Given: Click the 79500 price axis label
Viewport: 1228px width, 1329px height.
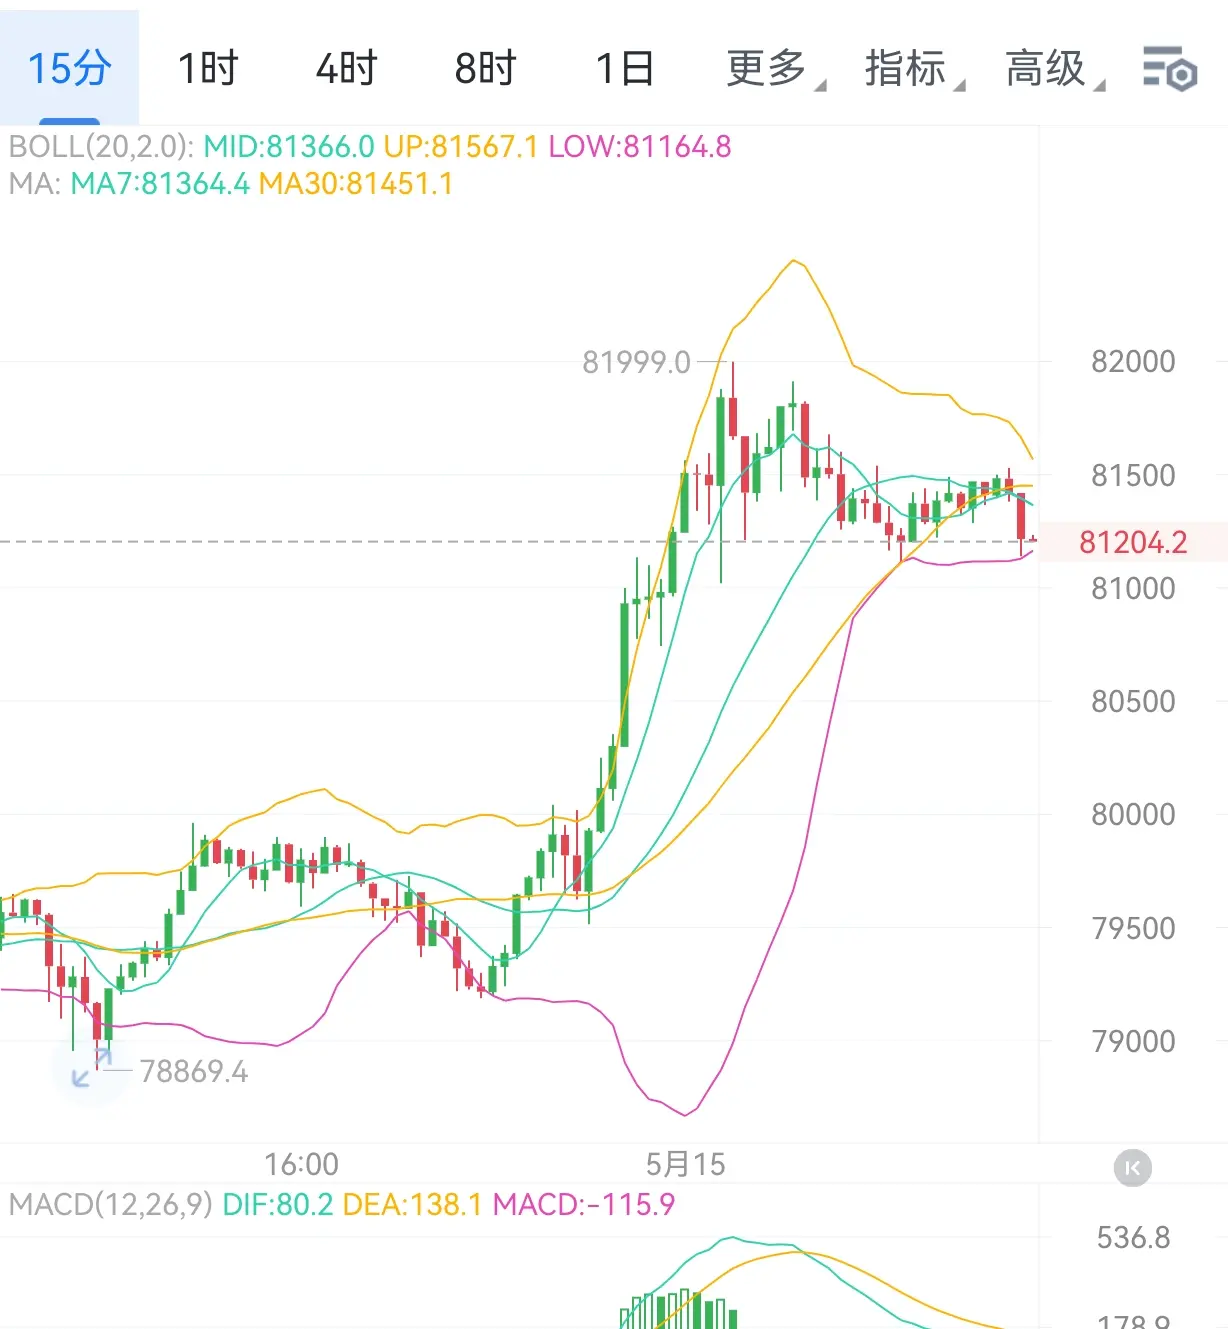Looking at the screenshot, I should 1133,928.
